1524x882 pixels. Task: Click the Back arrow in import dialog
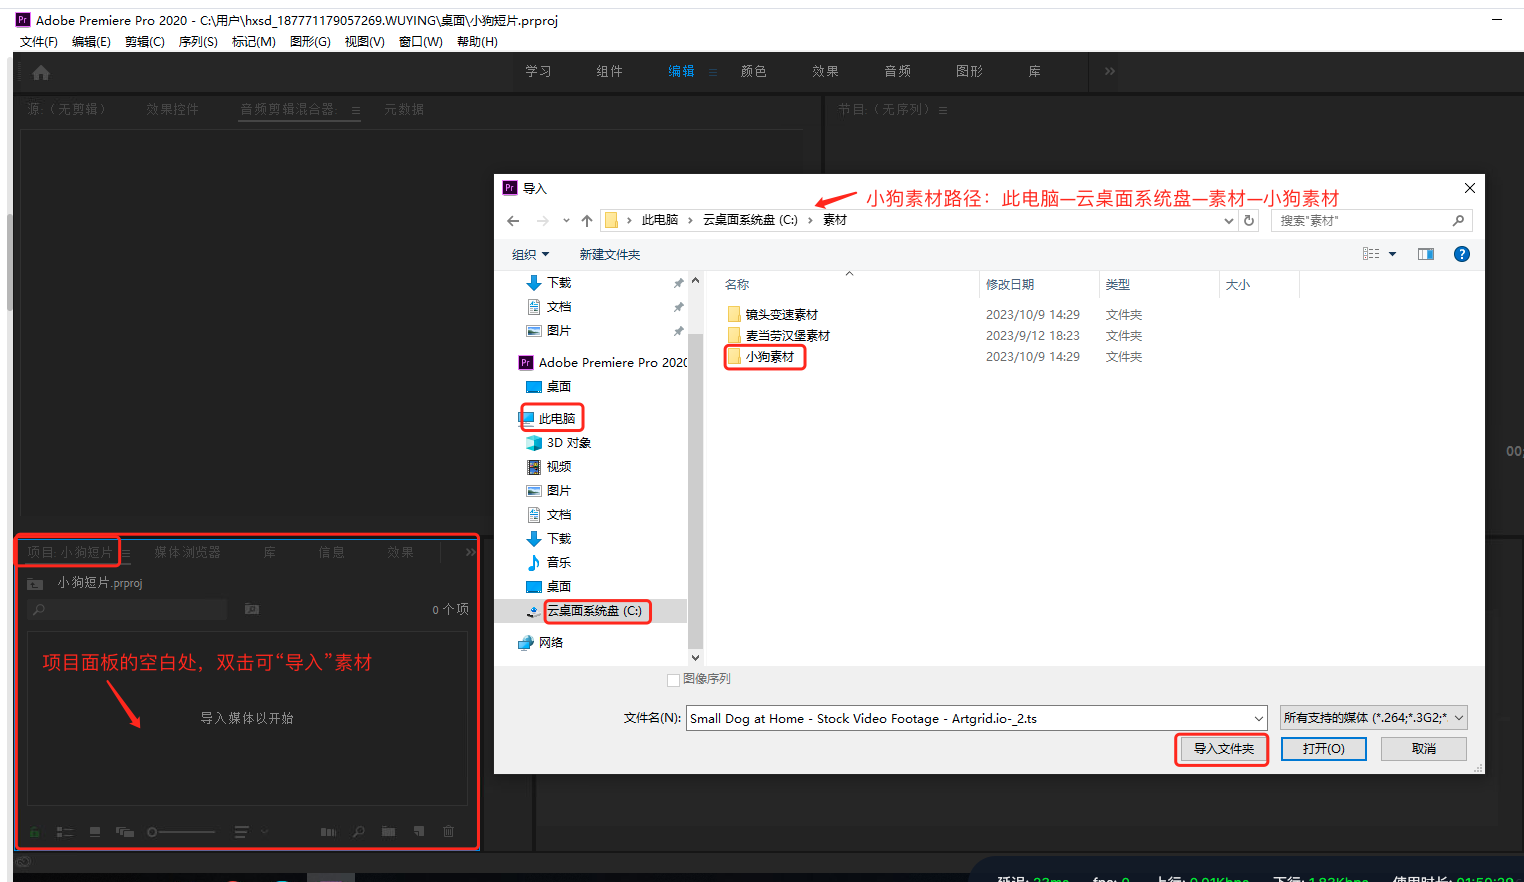coord(513,221)
